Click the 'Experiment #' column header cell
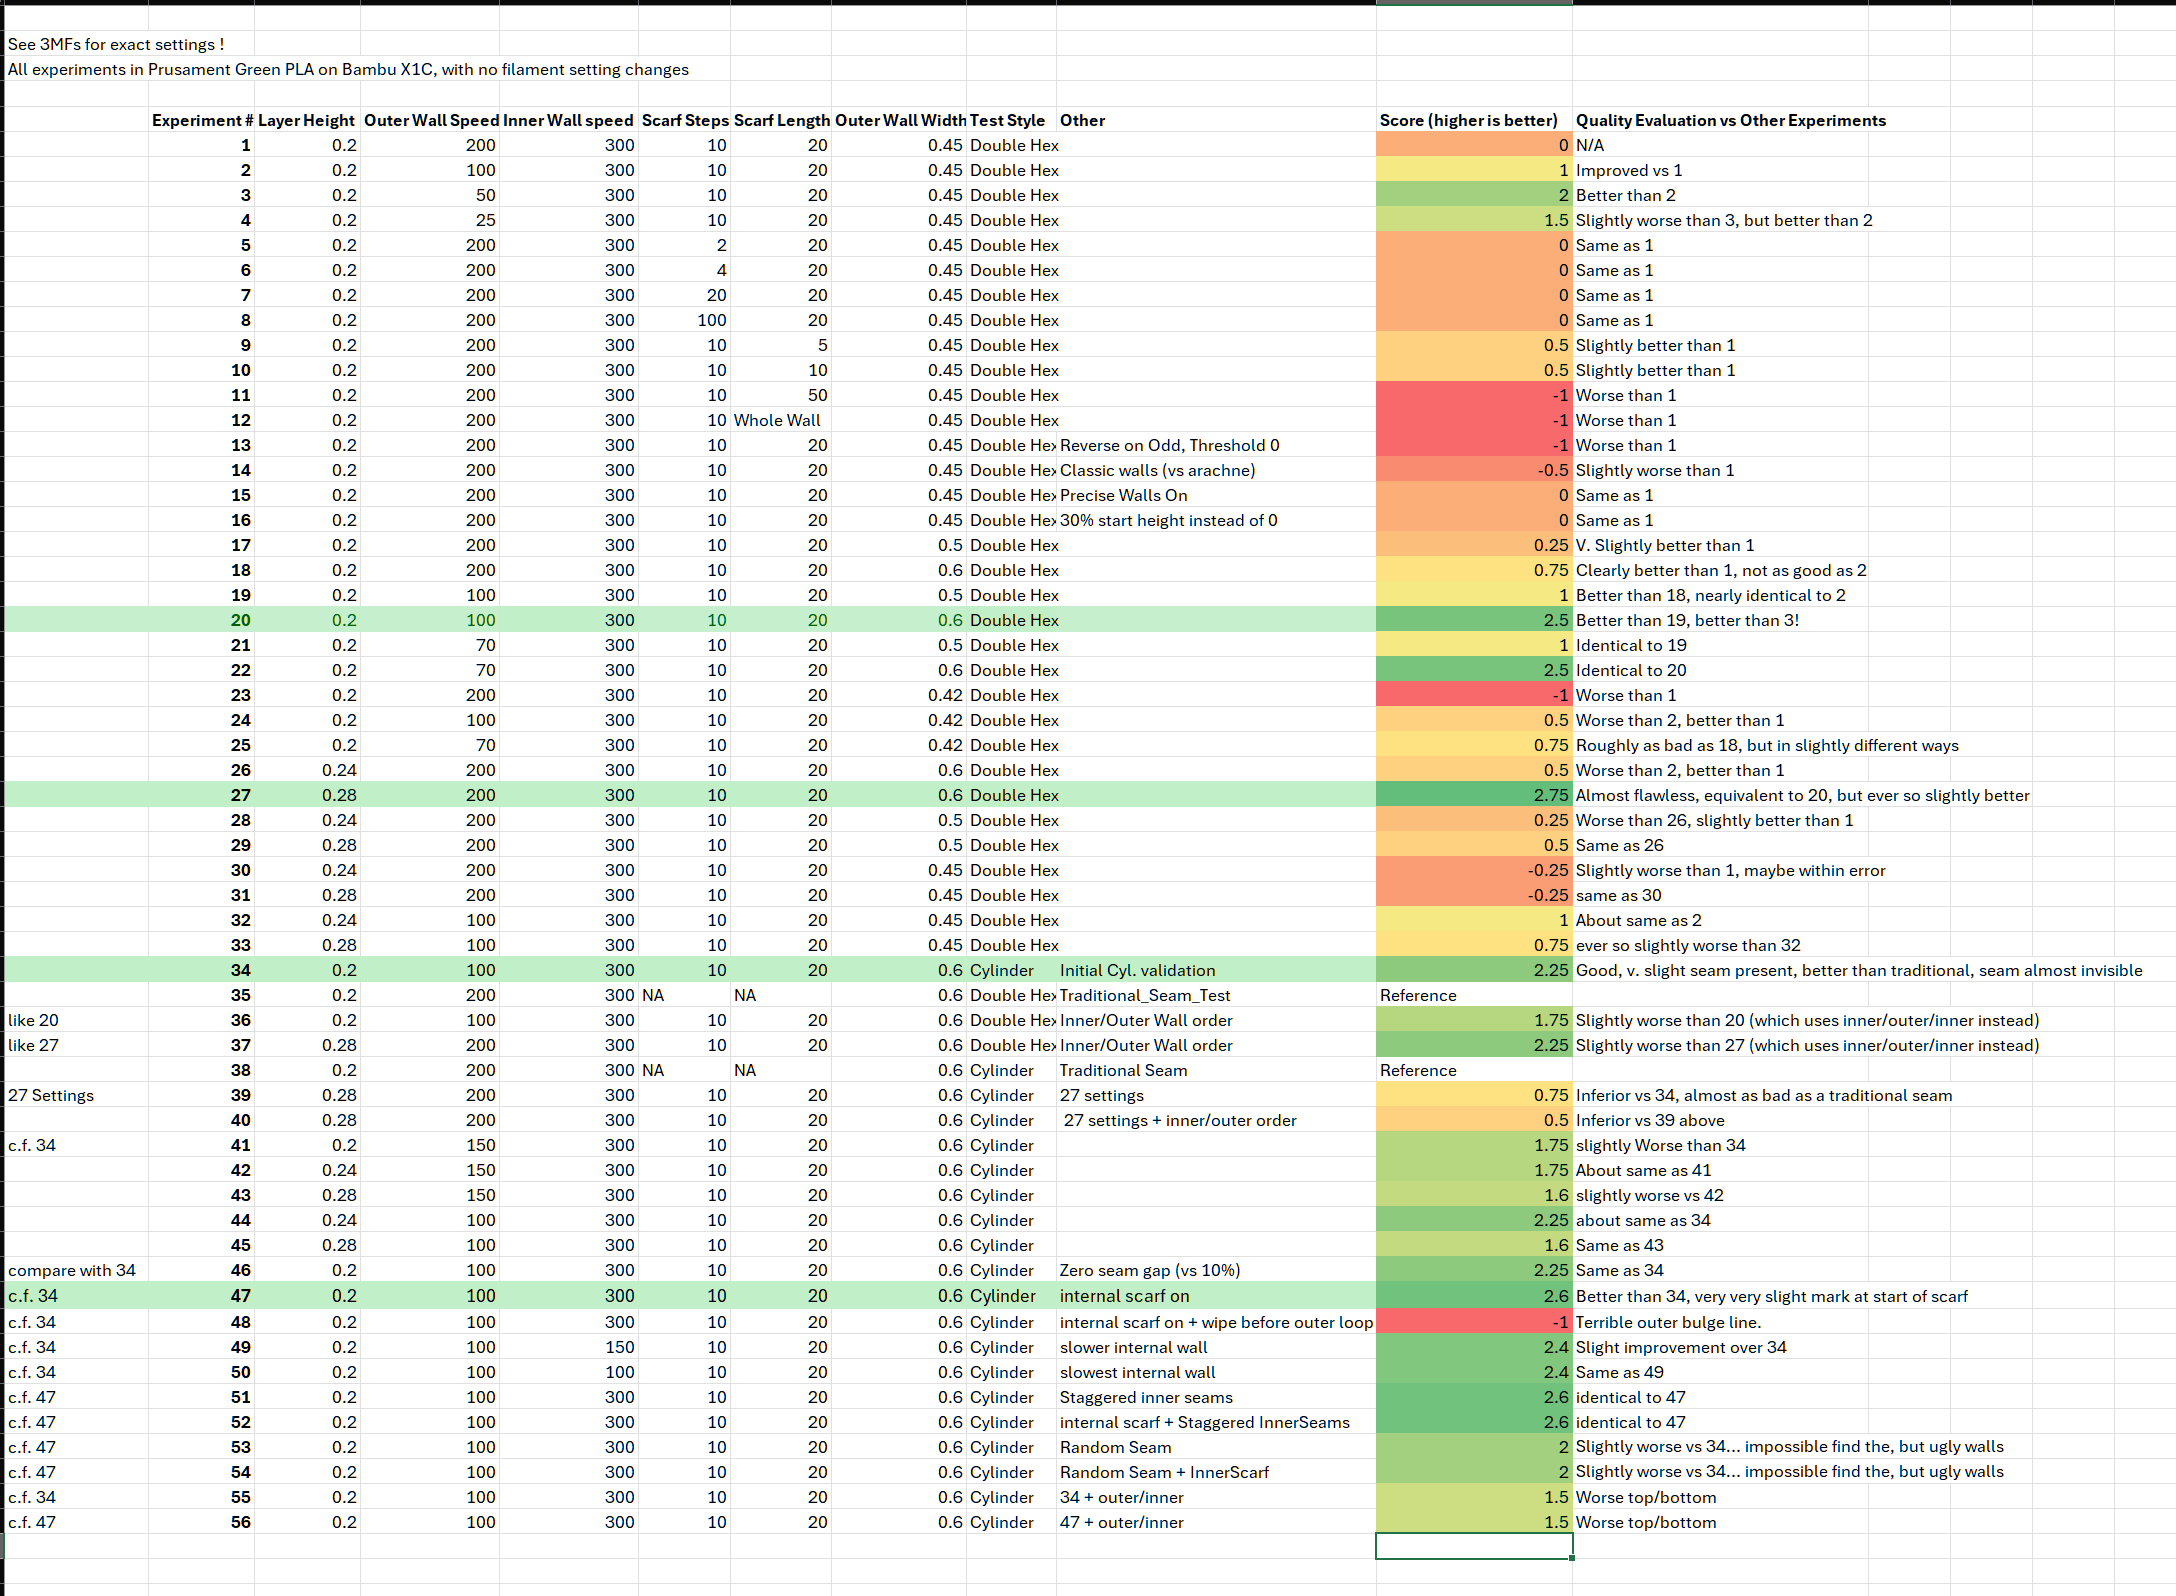 click(x=201, y=120)
